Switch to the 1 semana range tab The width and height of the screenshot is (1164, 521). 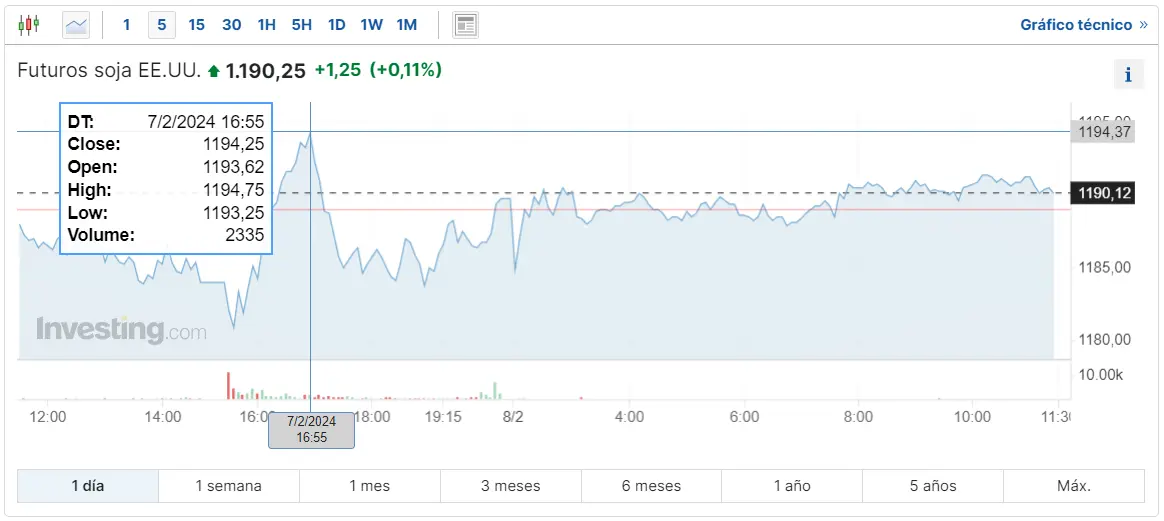click(x=228, y=486)
